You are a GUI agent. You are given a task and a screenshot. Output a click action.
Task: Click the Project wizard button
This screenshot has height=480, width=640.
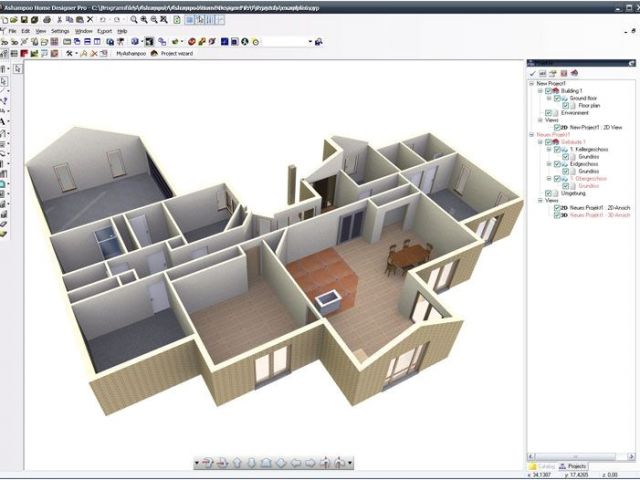[x=172, y=54]
